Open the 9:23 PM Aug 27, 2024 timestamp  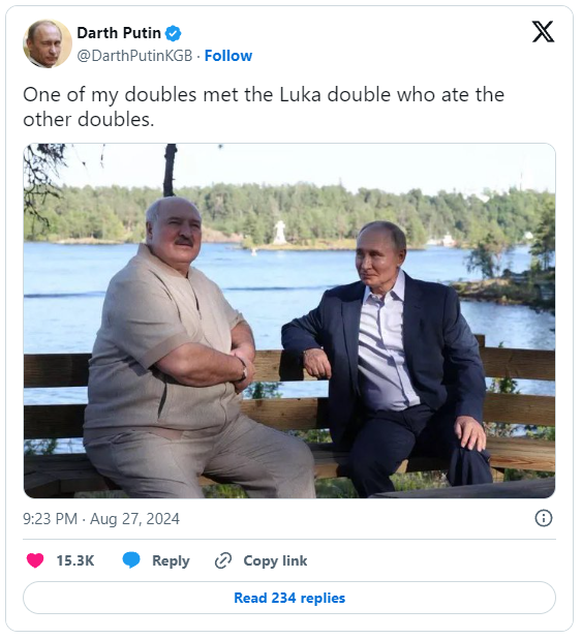[x=101, y=519]
